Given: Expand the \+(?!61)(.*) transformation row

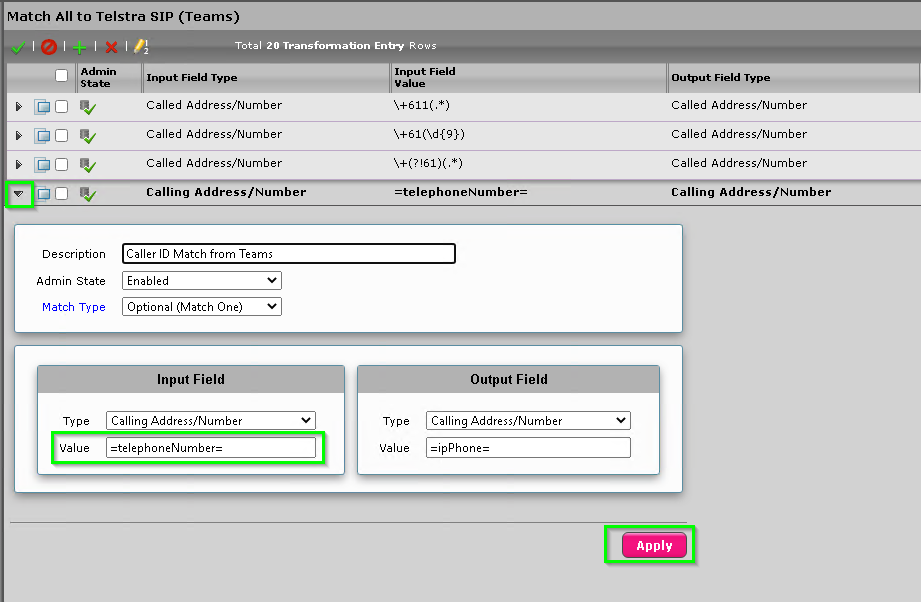Looking at the screenshot, I should click(x=19, y=164).
